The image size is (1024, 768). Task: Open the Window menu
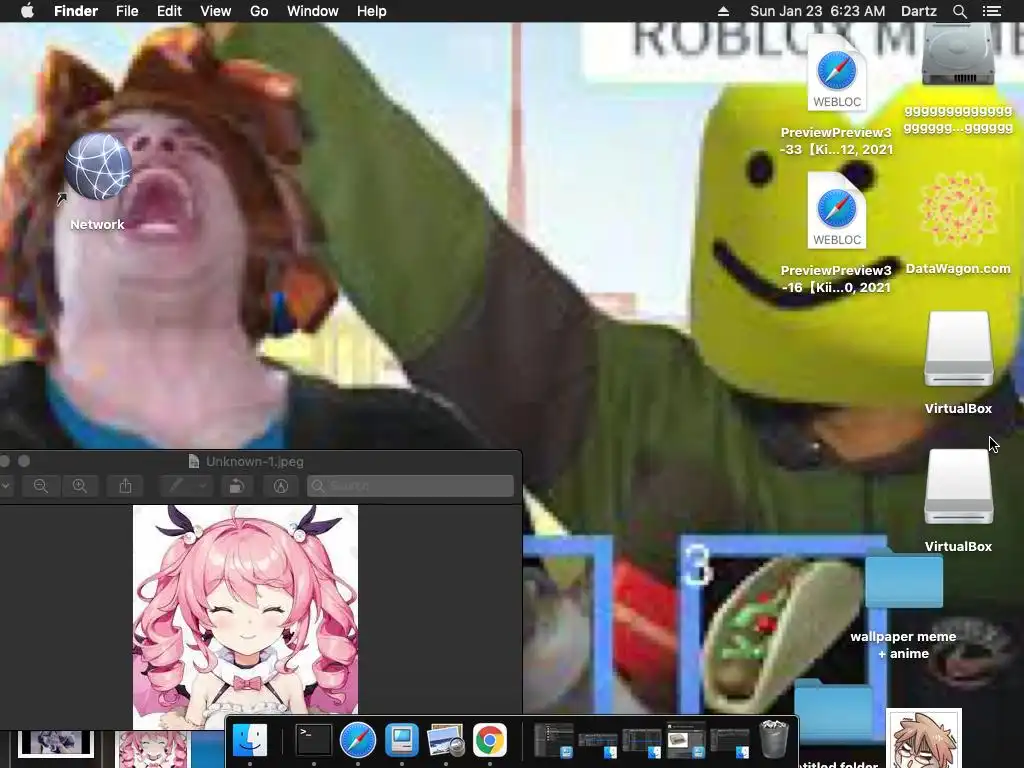click(x=313, y=11)
